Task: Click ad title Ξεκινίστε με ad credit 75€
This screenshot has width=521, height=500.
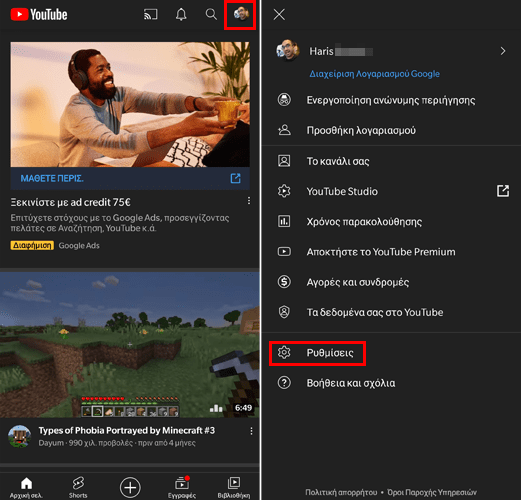Action: coord(70,202)
